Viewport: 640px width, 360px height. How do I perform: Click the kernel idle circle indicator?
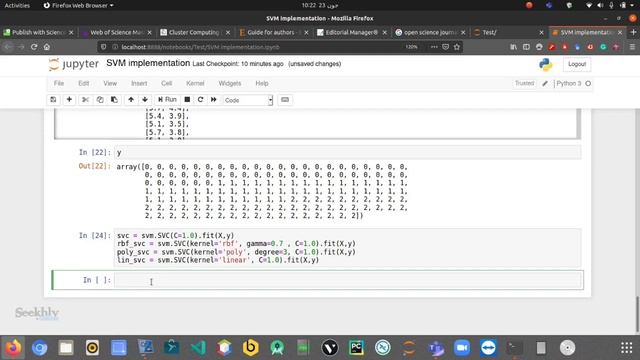(x=588, y=83)
